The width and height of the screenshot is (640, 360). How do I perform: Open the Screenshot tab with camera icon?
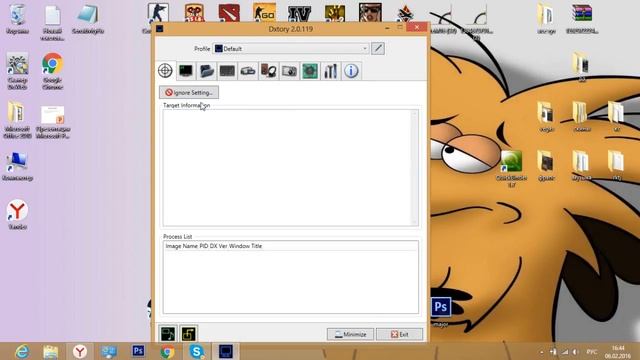[289, 71]
